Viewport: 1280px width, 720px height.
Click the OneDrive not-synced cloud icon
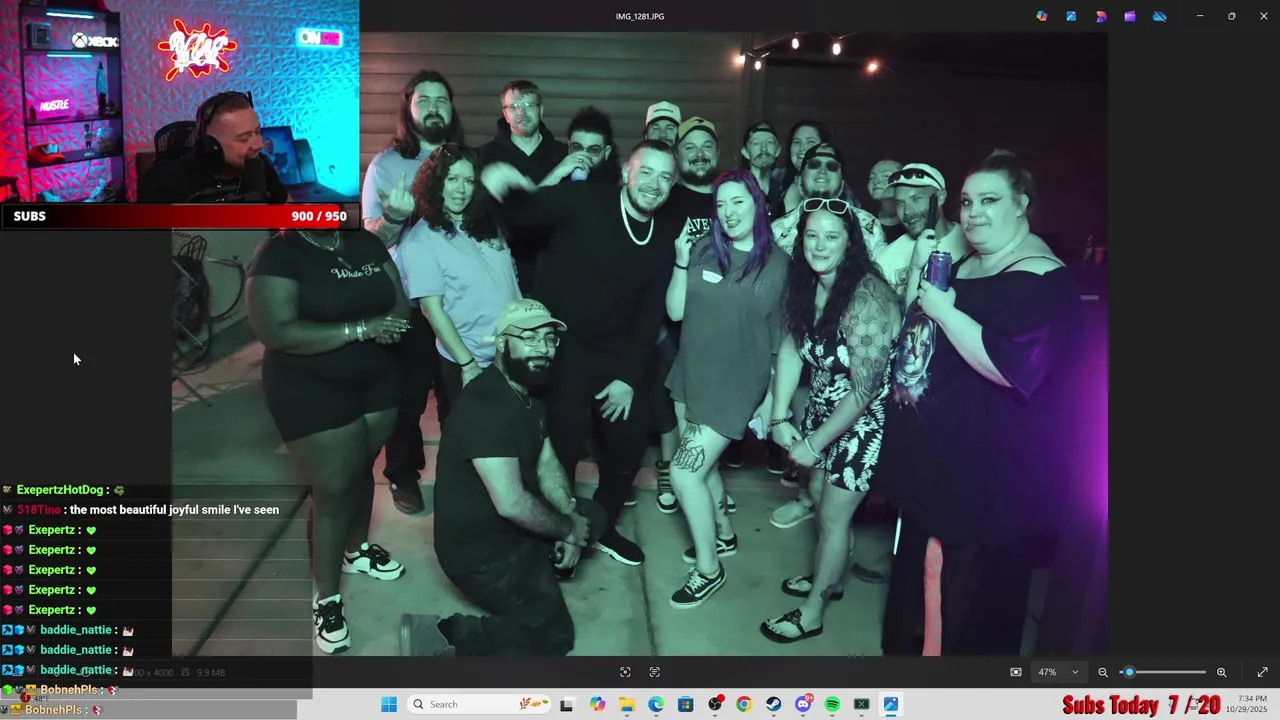pos(1160,16)
